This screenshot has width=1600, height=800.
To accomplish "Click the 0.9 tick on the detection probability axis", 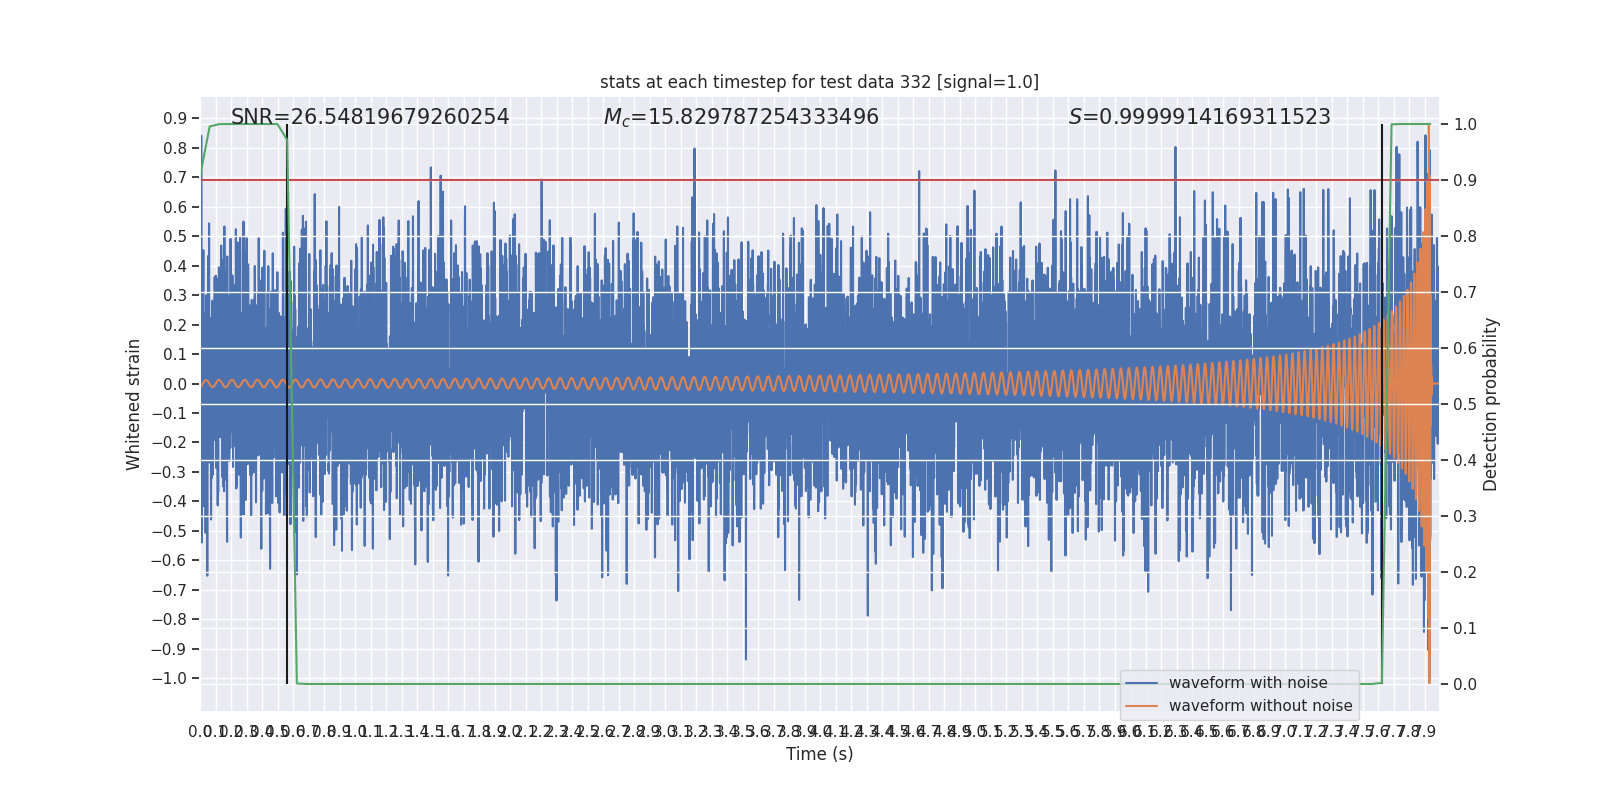I will [x=1465, y=180].
